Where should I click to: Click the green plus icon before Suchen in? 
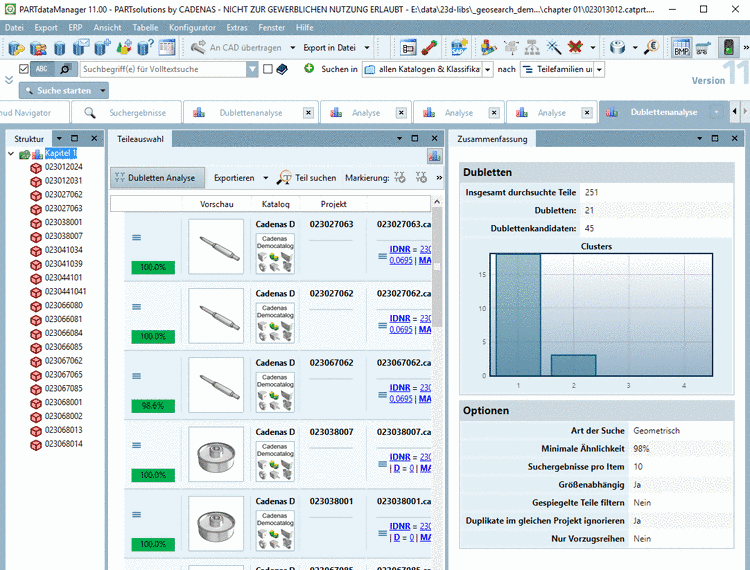click(x=309, y=69)
